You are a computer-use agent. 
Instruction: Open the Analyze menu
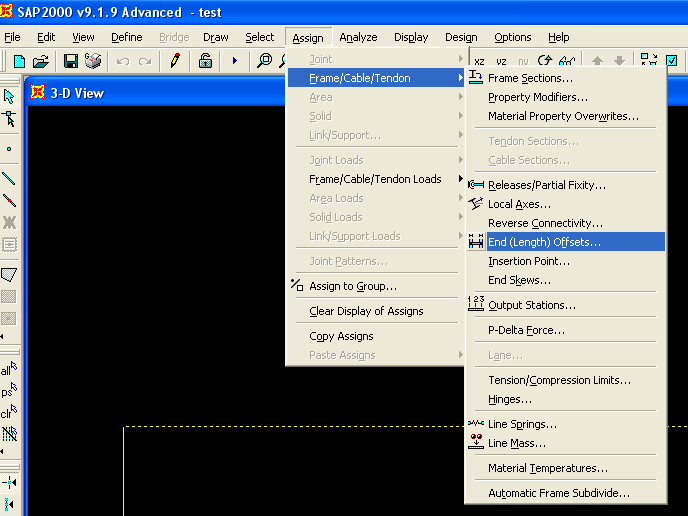pyautogui.click(x=358, y=37)
